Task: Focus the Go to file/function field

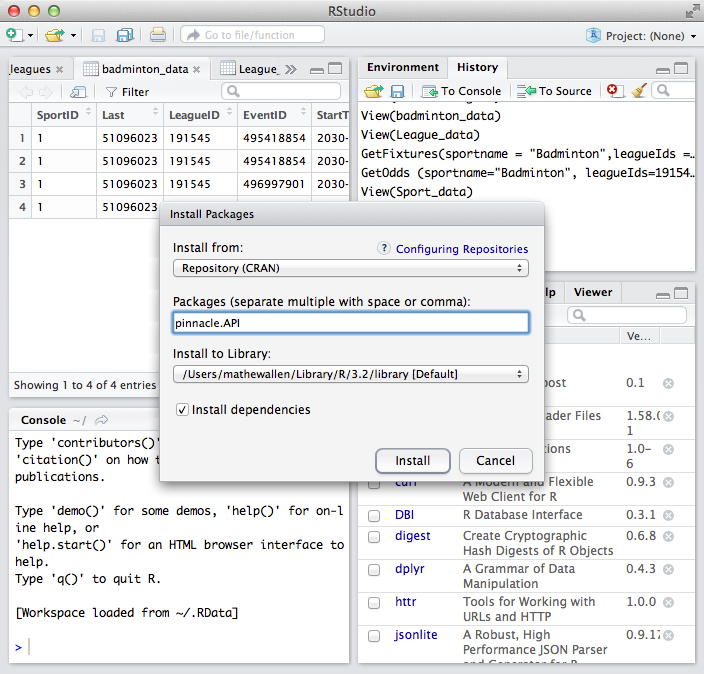Action: tap(252, 35)
